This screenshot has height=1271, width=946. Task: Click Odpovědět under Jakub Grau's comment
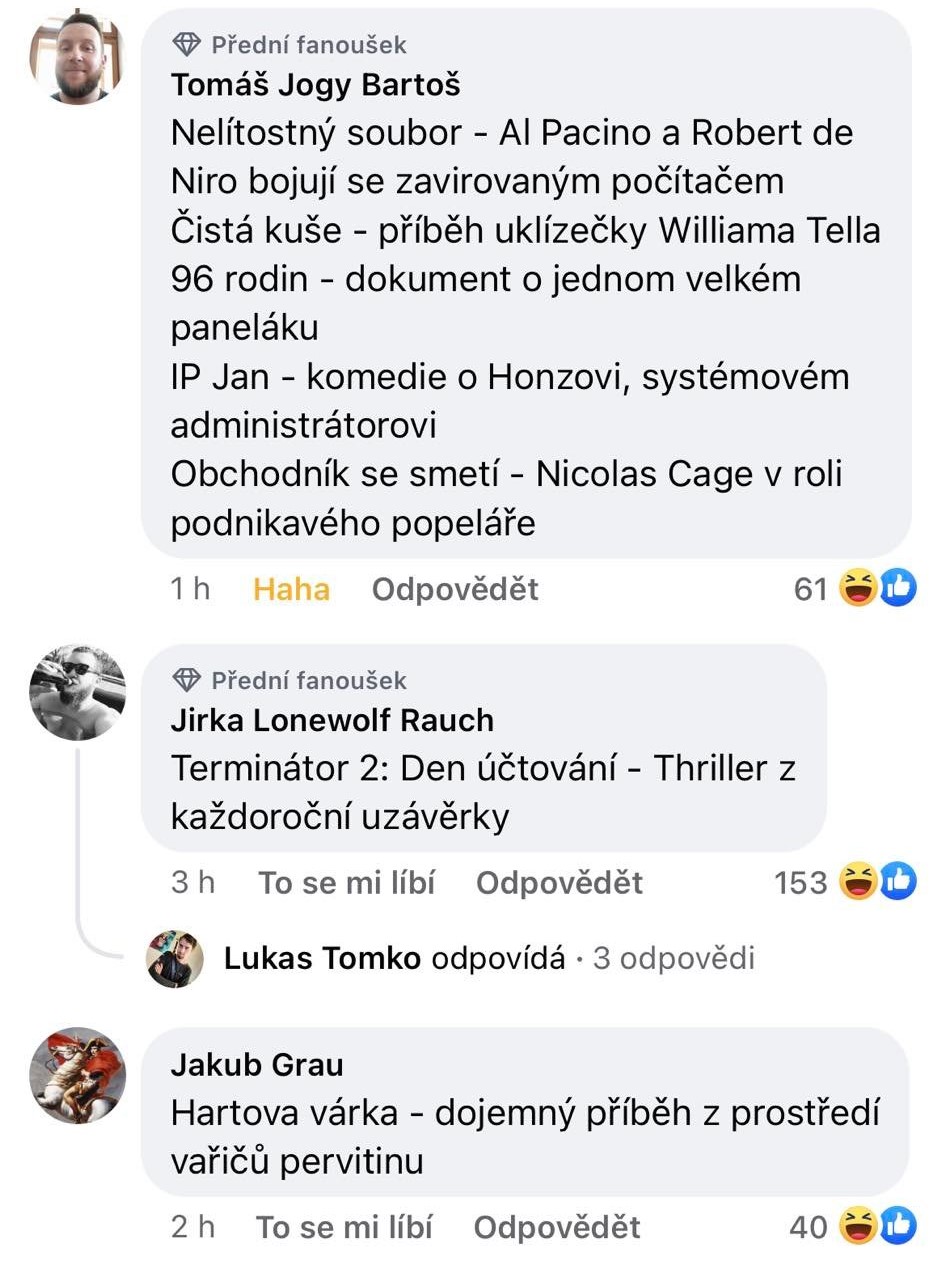pyautogui.click(x=557, y=1227)
